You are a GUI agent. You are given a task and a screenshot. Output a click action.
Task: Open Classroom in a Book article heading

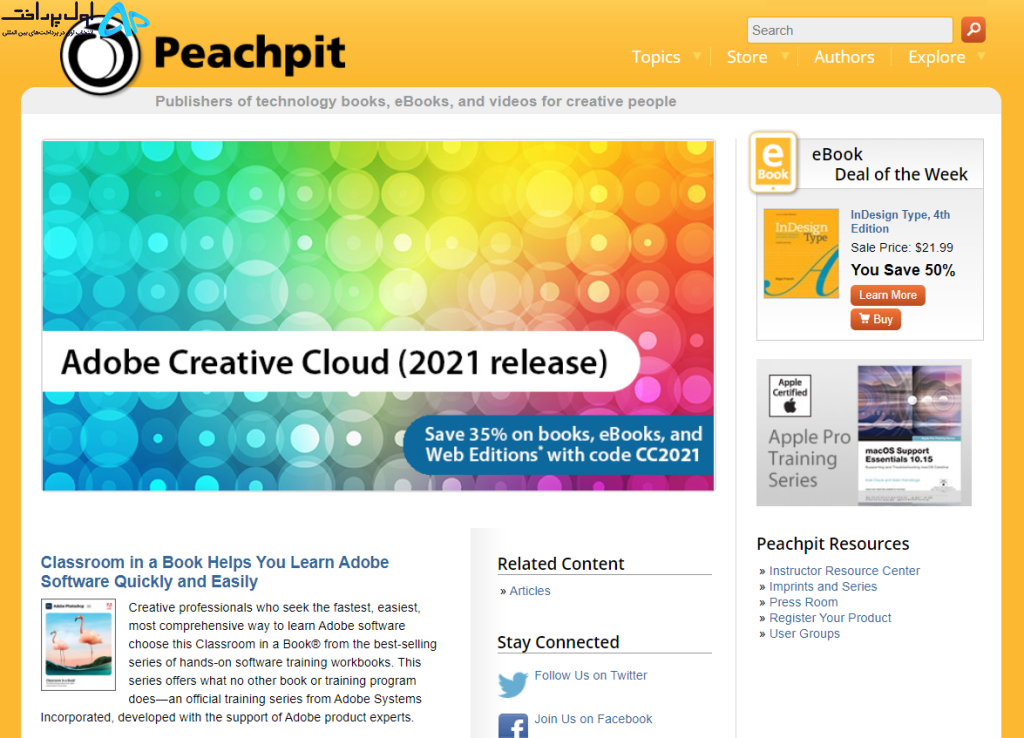(x=215, y=571)
